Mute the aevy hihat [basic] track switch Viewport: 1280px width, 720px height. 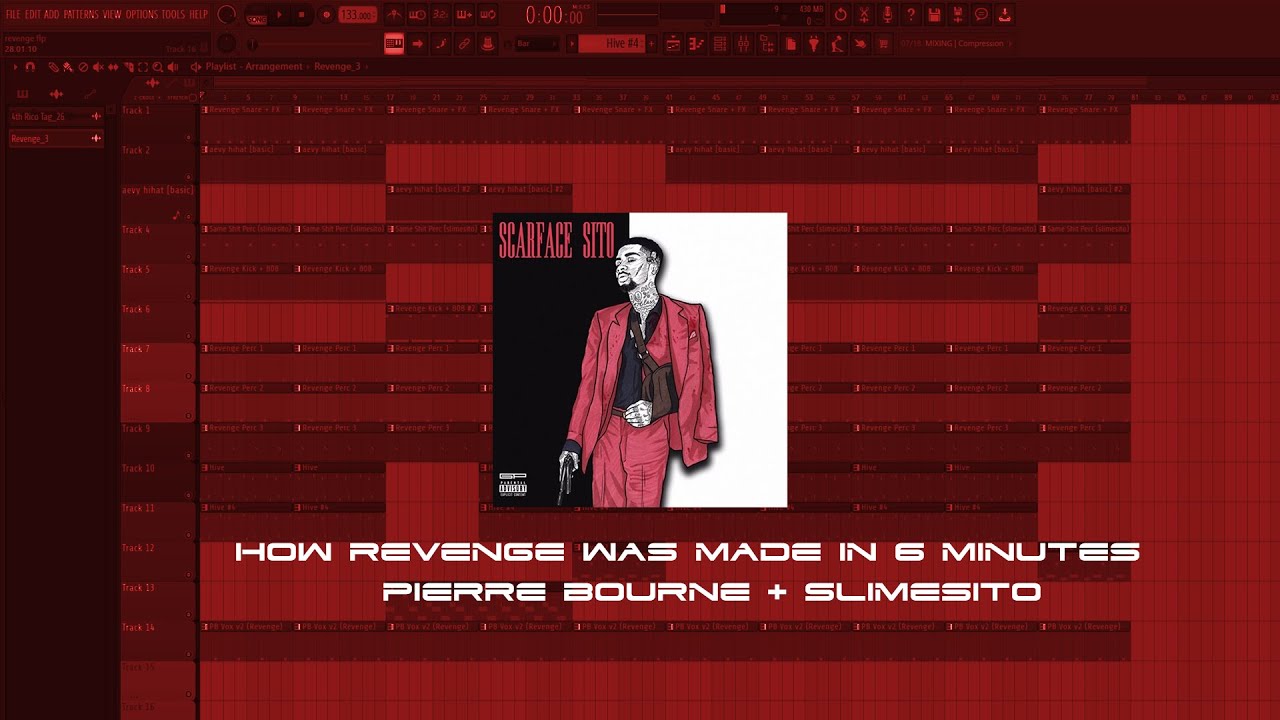[188, 216]
